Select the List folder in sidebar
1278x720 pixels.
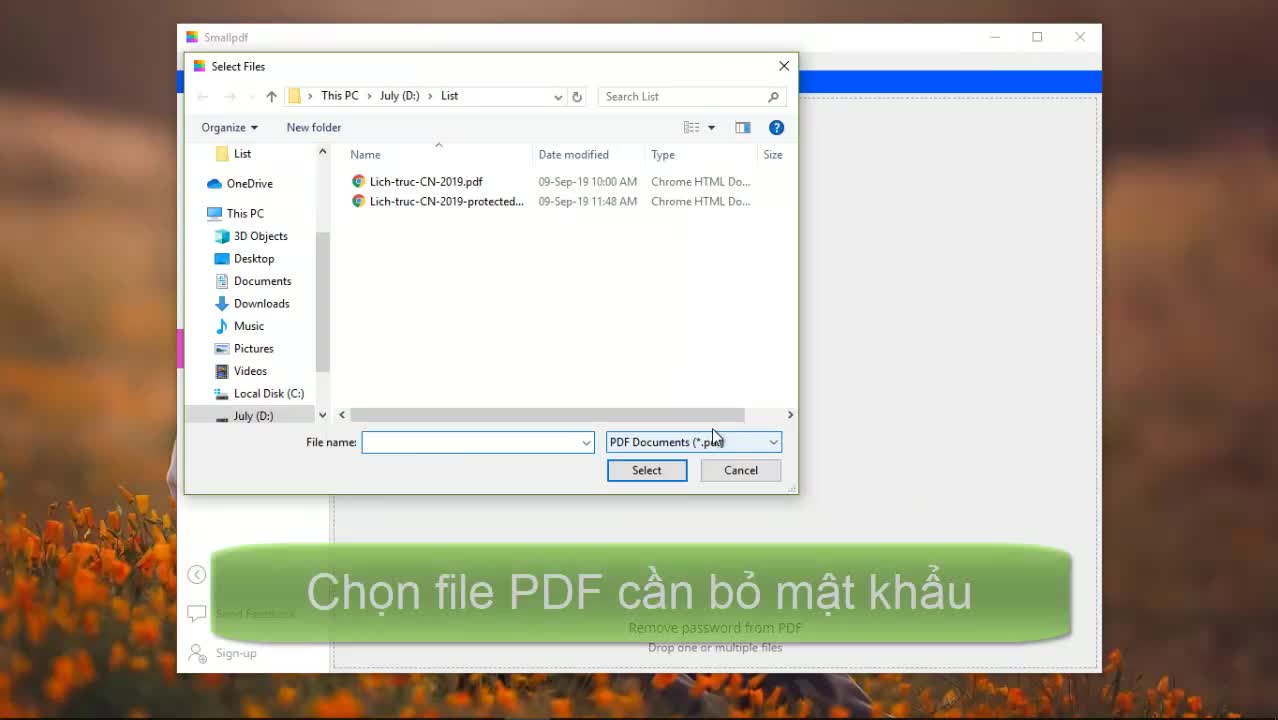click(x=242, y=154)
